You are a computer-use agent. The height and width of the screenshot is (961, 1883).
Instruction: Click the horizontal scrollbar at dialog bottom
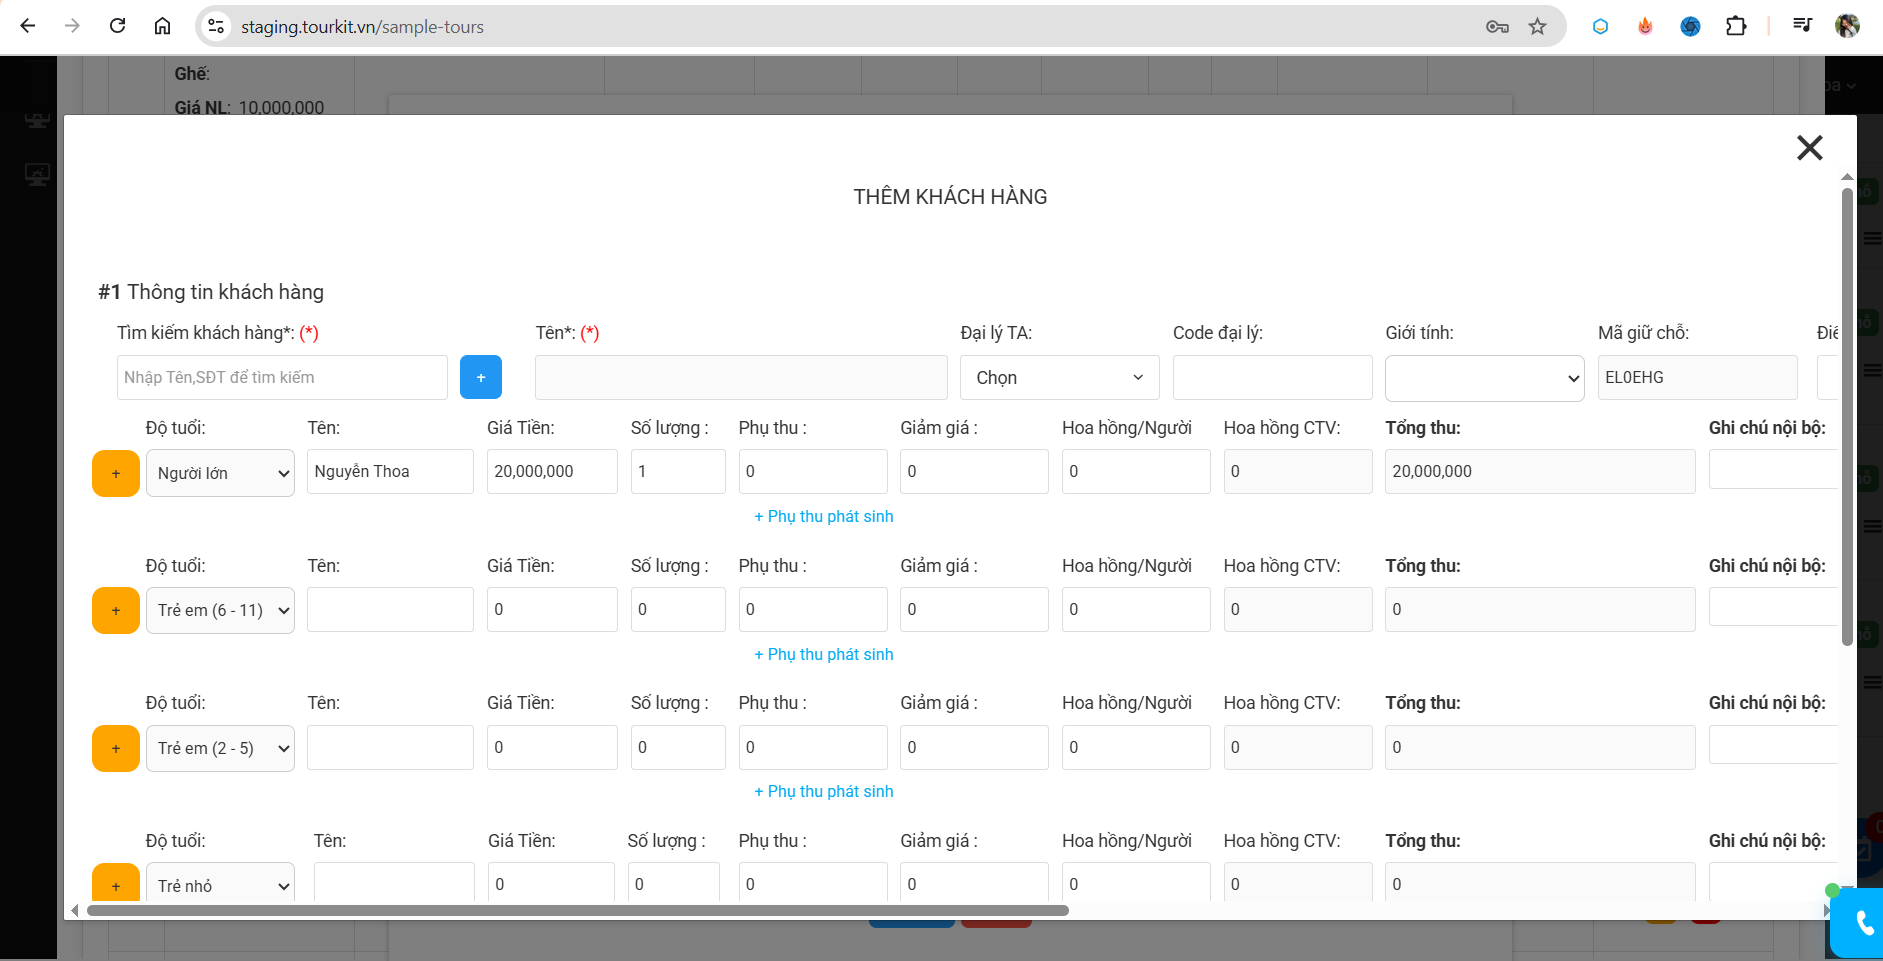pos(577,910)
